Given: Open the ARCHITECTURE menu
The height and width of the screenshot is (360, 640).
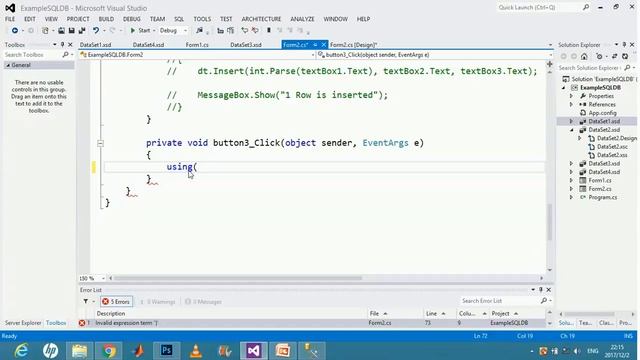Looking at the screenshot, I should 261,19.
